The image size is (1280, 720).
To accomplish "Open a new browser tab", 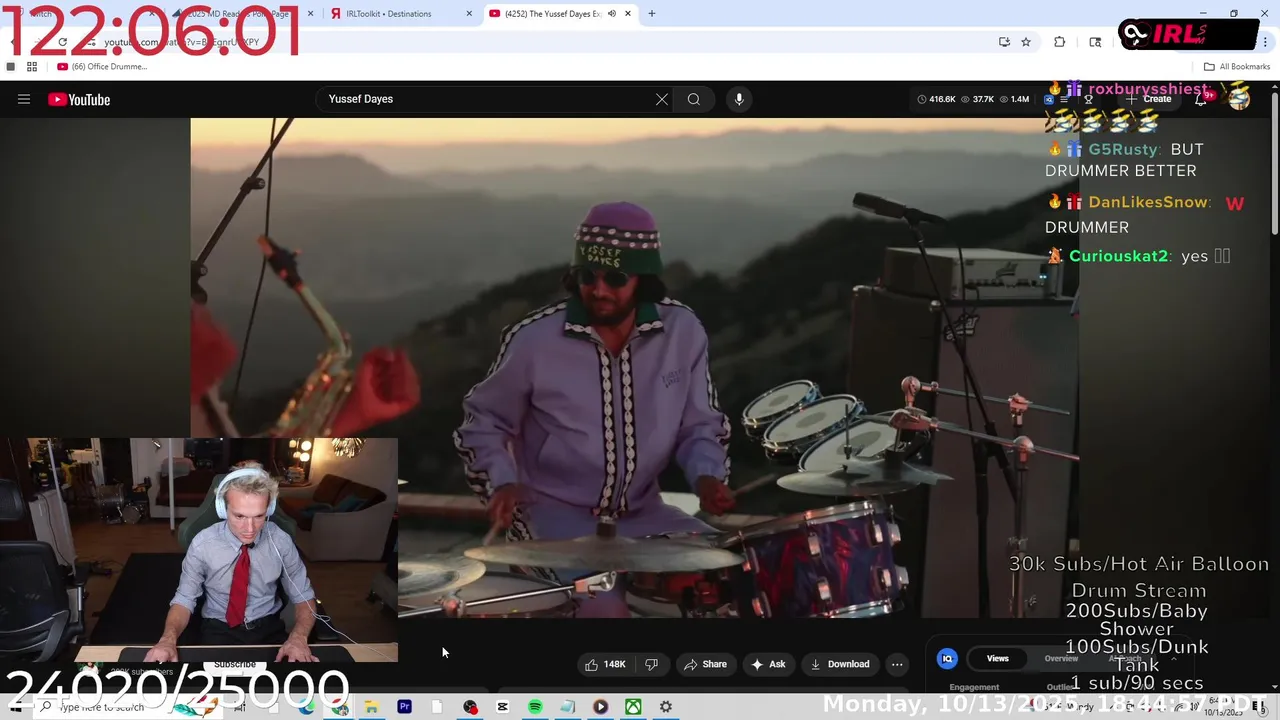I will [652, 14].
